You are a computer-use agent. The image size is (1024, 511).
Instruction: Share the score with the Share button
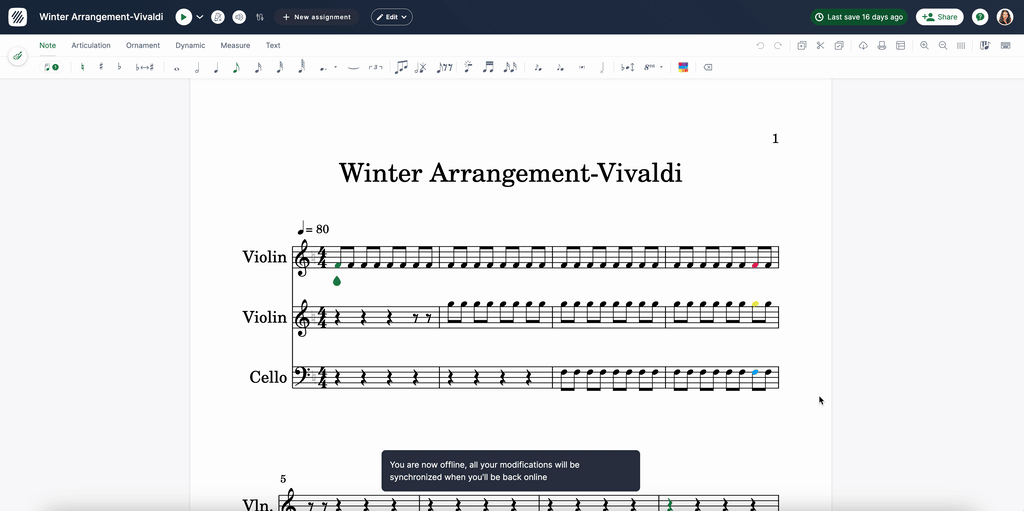(x=939, y=17)
